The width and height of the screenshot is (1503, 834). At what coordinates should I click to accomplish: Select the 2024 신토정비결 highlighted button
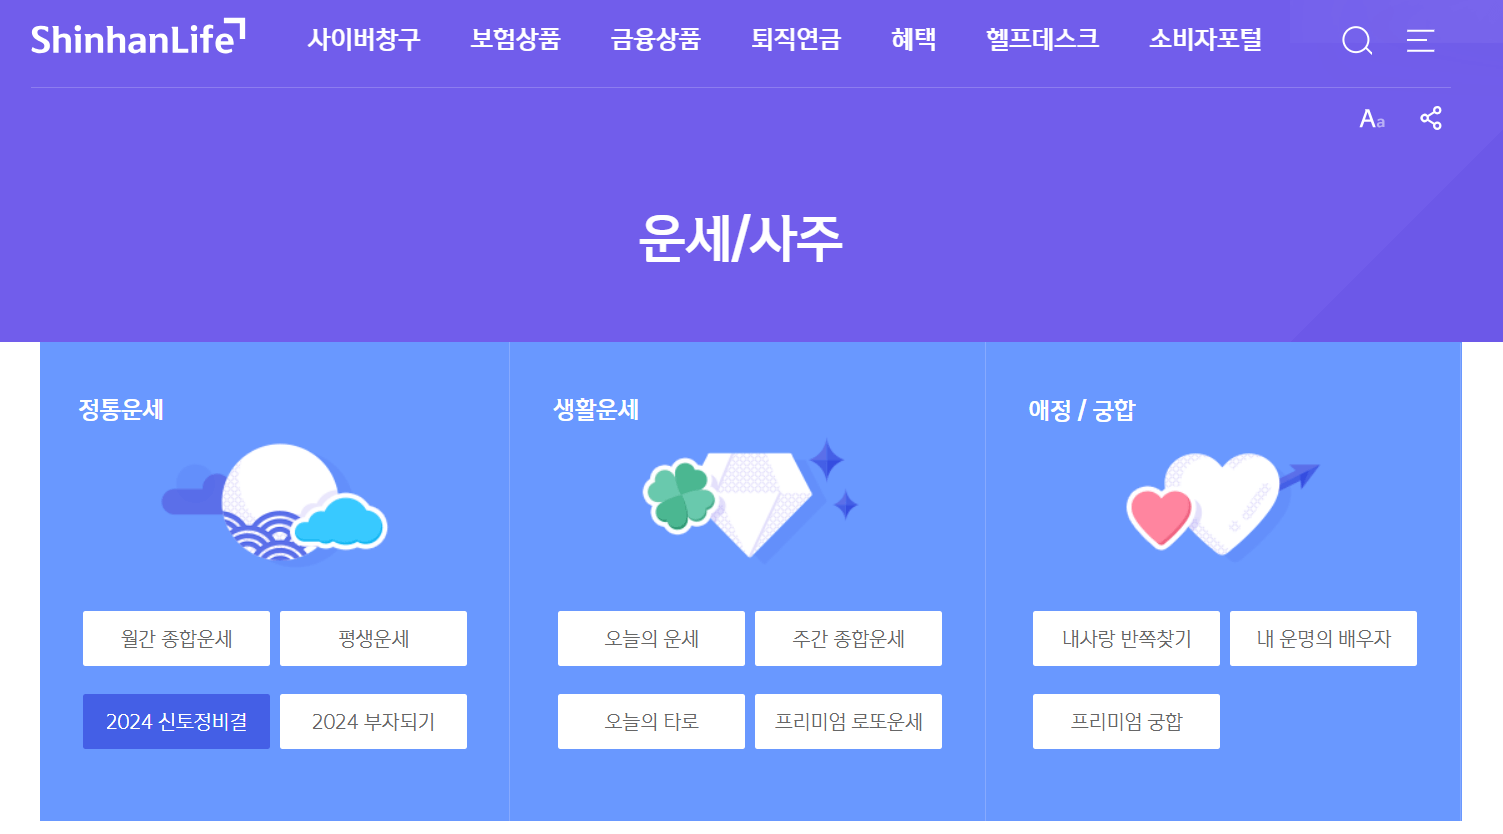point(176,721)
